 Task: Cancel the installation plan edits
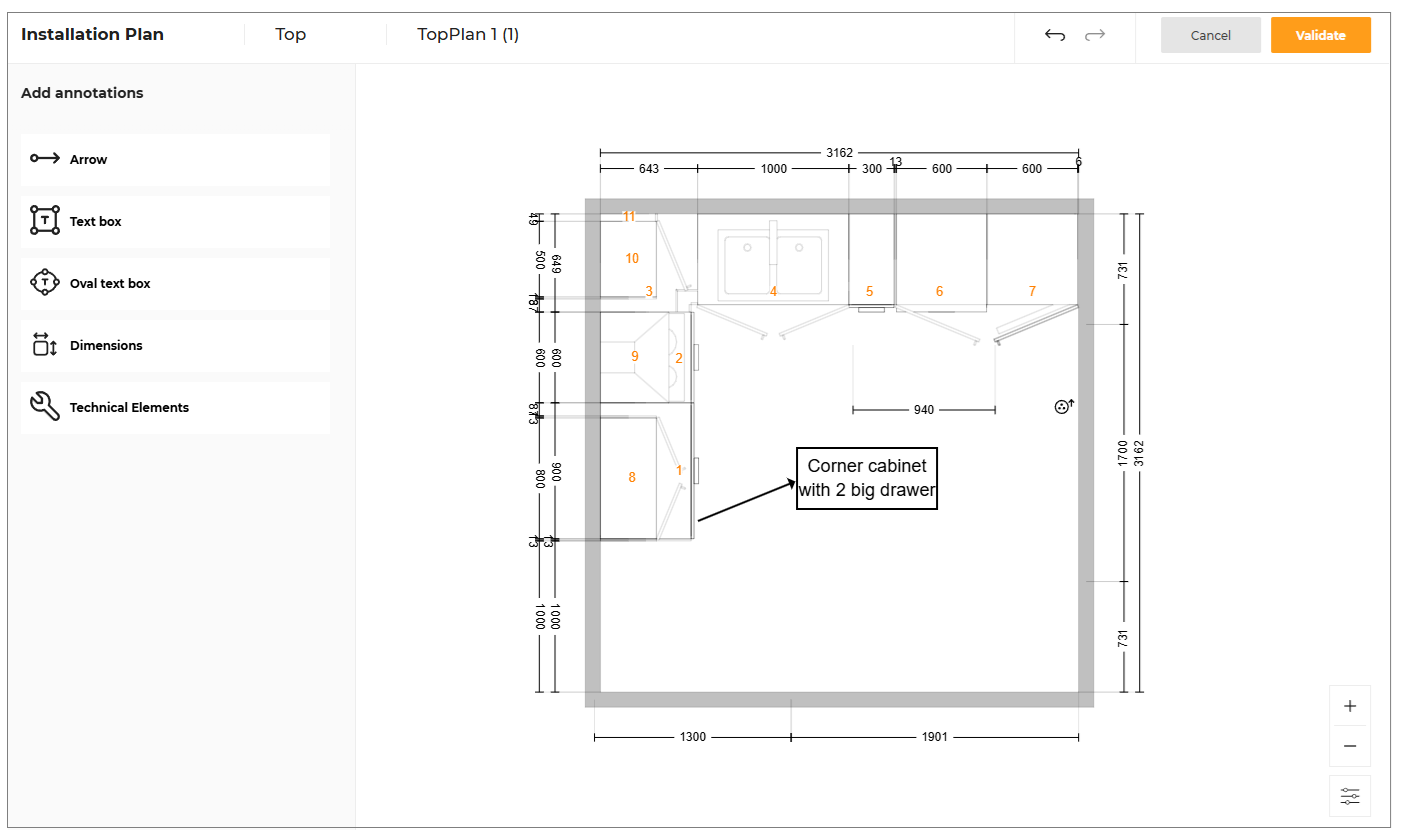pos(1211,35)
